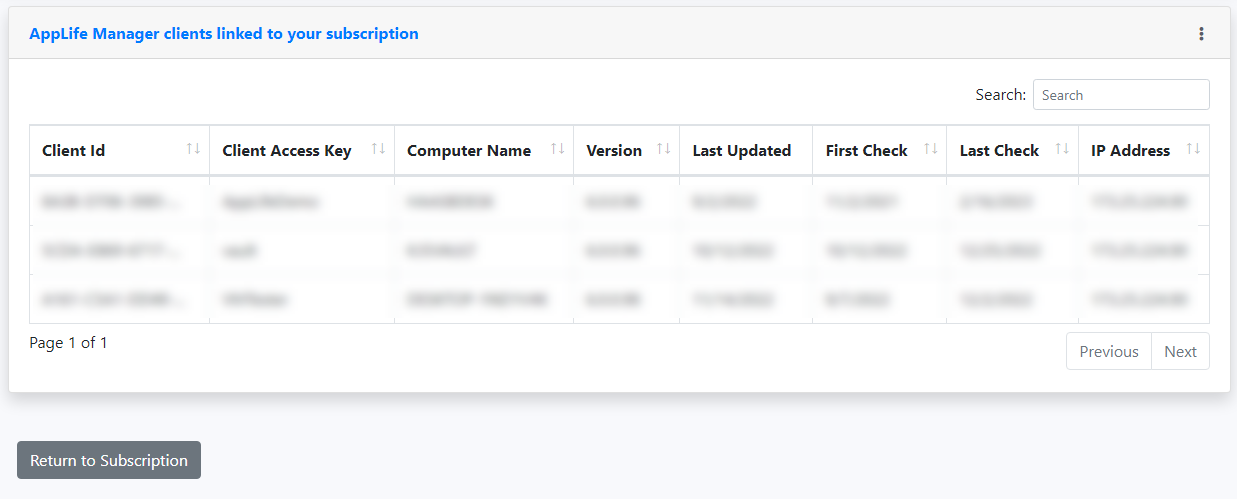Screen dimensions: 1237x499
Task: Go to the Next page
Action: pyautogui.click(x=1180, y=351)
